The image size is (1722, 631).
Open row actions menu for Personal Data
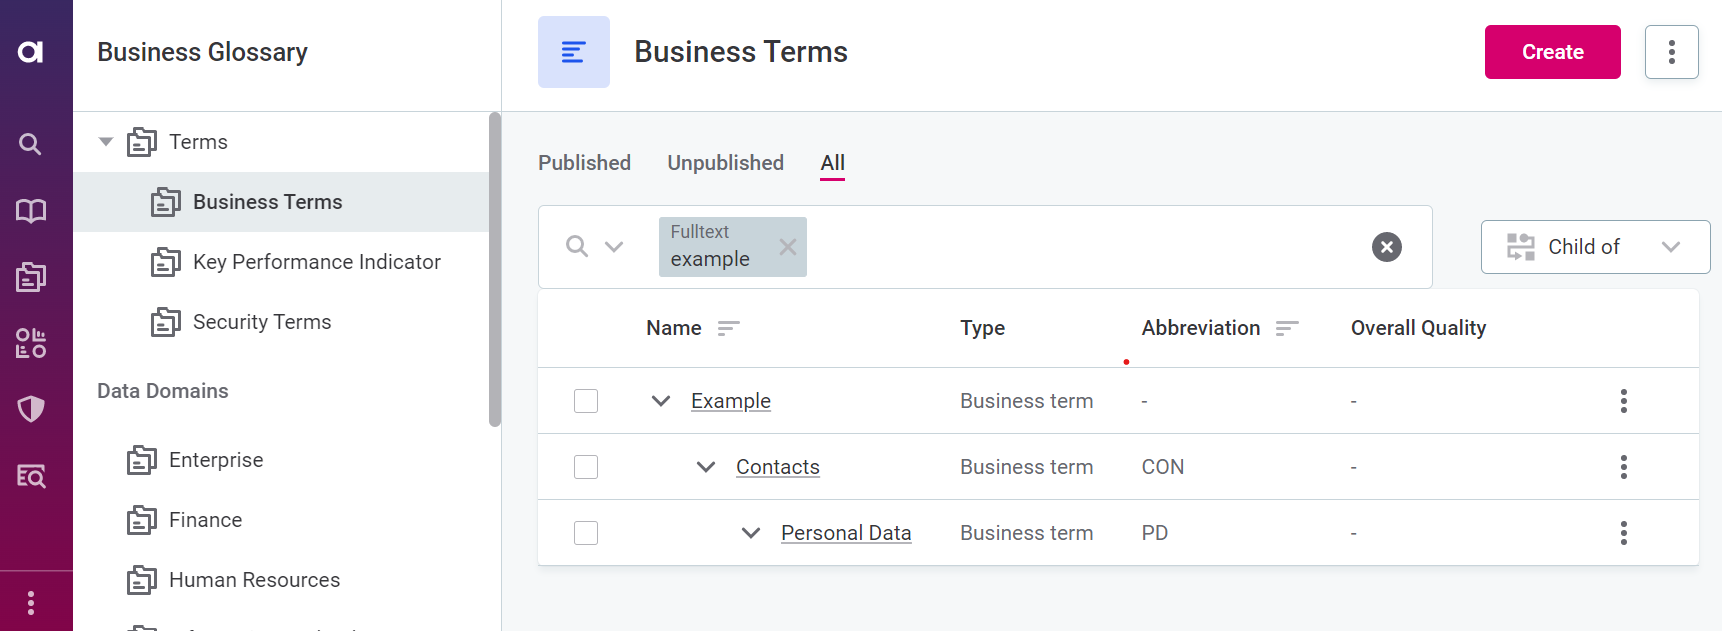tap(1623, 533)
